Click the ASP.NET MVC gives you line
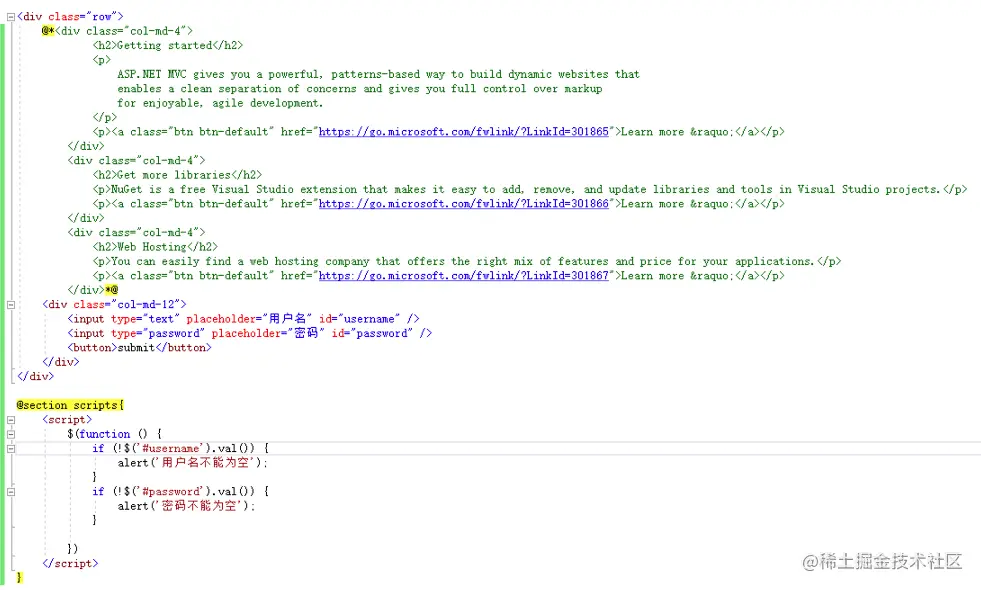The height and width of the screenshot is (590, 981). coord(379,74)
